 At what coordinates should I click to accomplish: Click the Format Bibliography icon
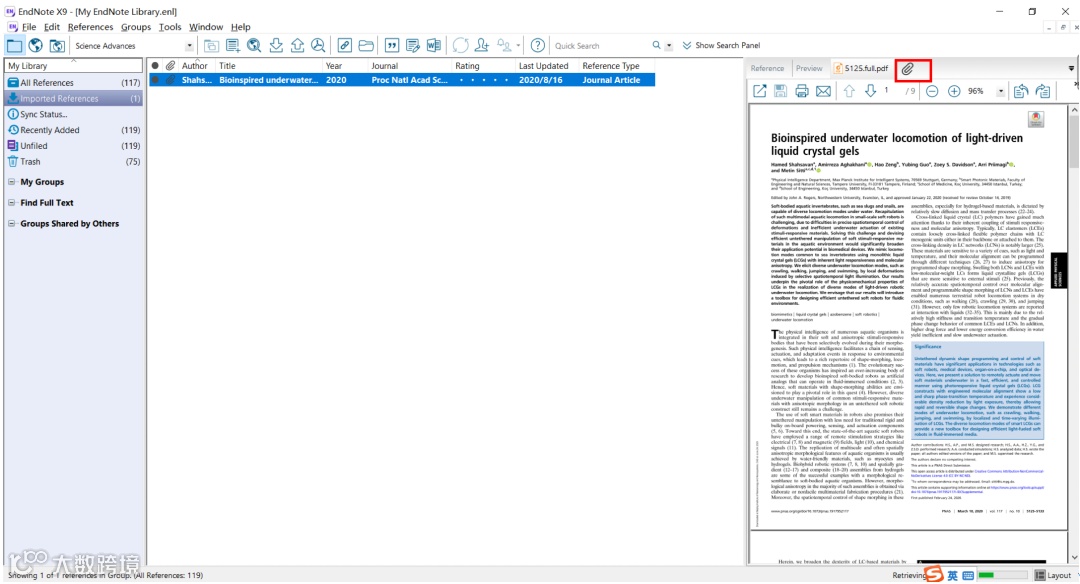[x=413, y=45]
